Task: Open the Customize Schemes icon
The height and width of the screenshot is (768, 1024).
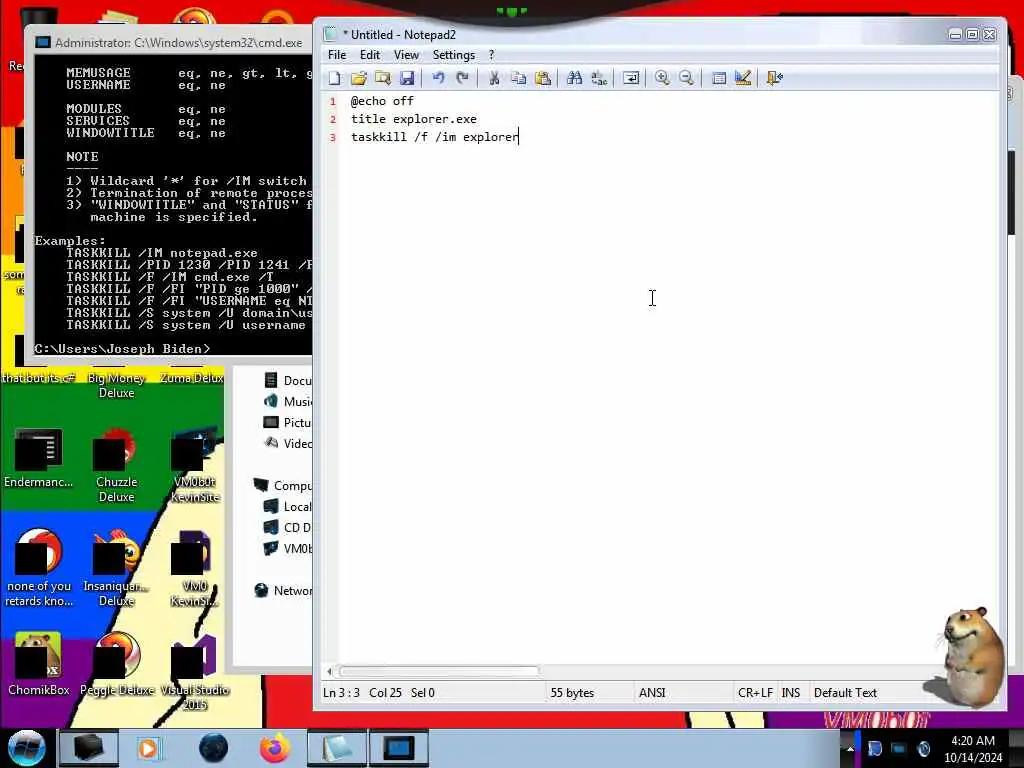Action: pyautogui.click(x=743, y=78)
